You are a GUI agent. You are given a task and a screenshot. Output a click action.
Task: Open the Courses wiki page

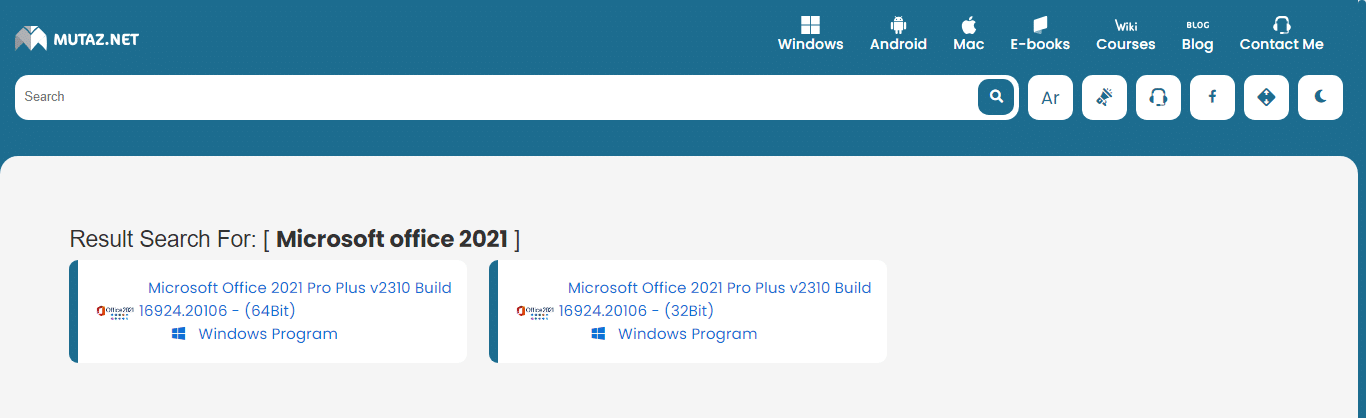[1125, 34]
